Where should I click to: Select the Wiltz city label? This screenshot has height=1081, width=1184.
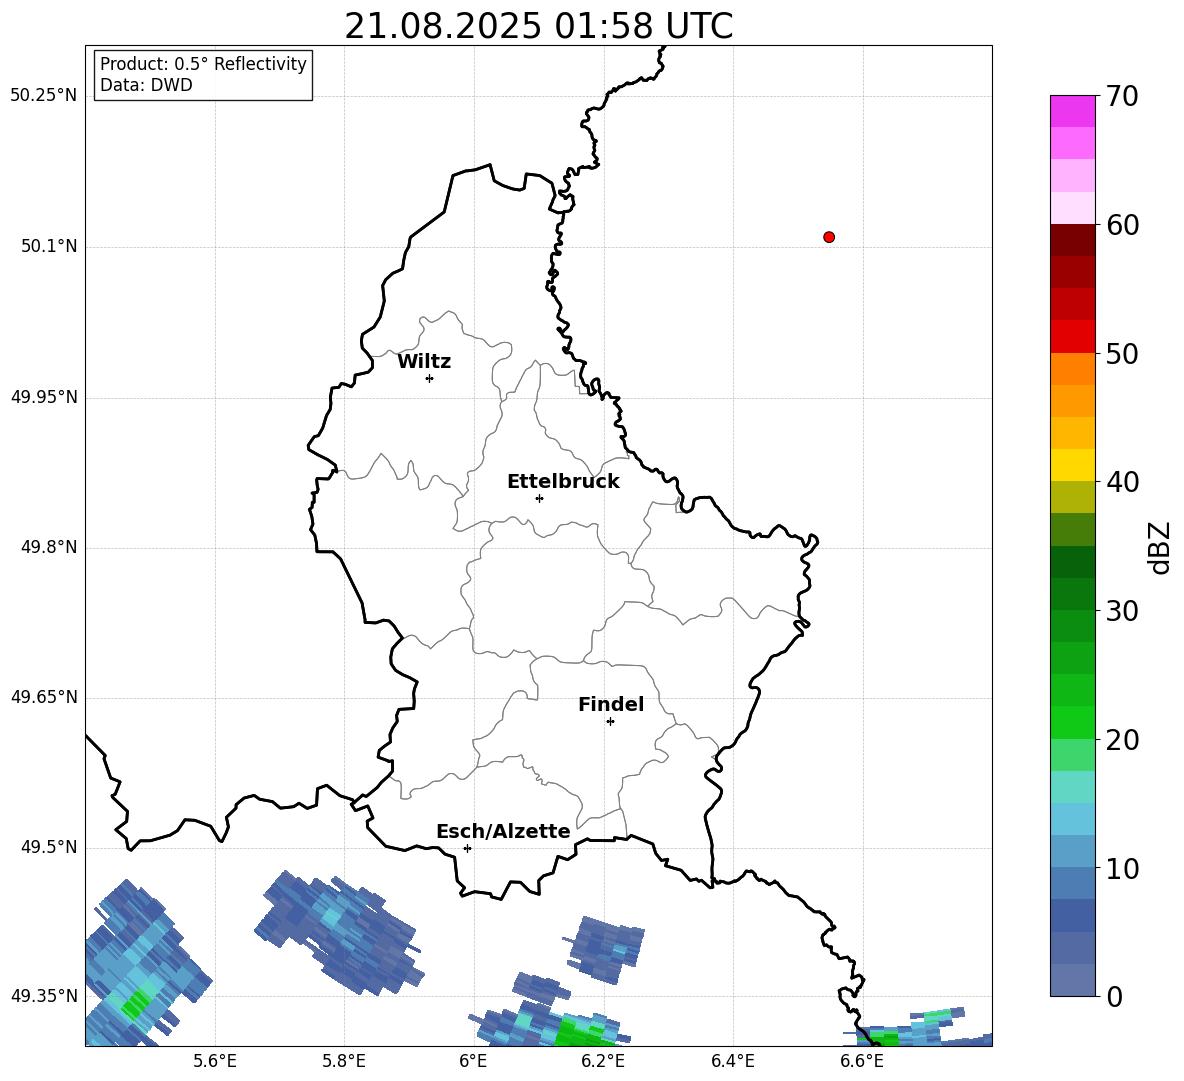[x=424, y=362]
